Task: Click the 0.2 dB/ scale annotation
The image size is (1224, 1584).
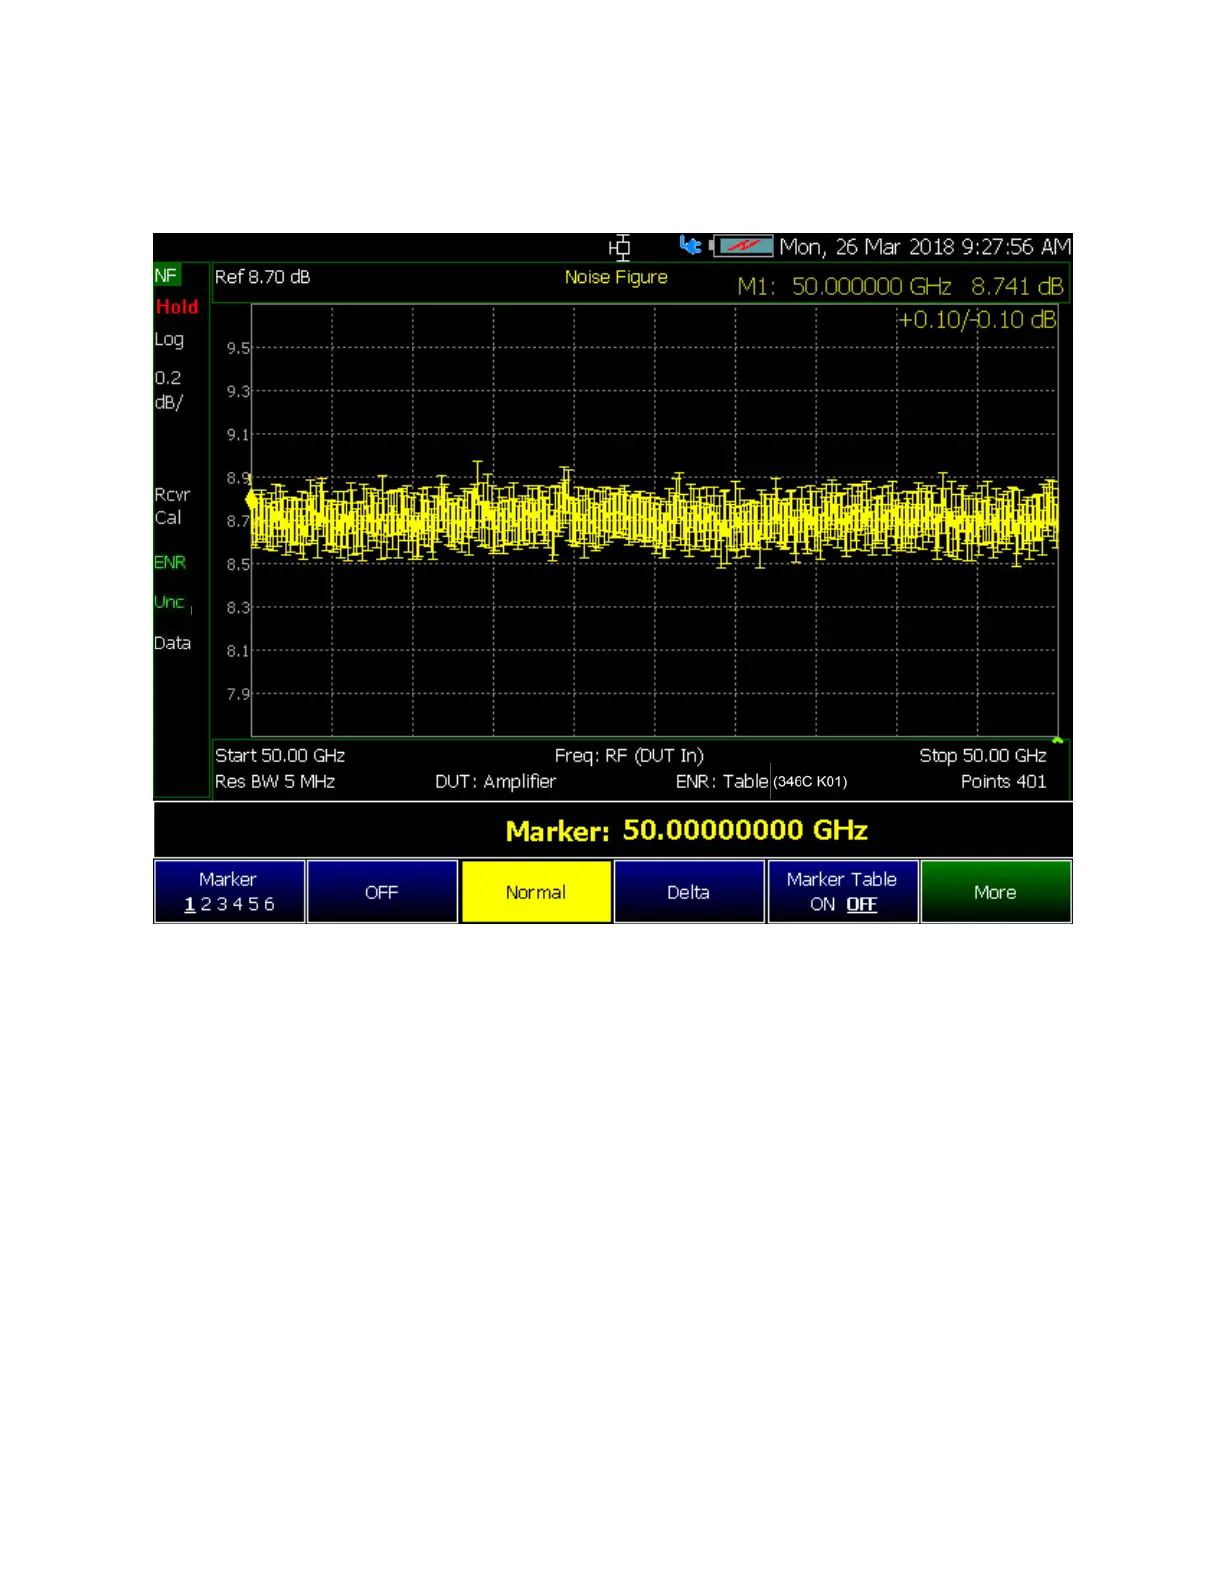Action: (169, 390)
